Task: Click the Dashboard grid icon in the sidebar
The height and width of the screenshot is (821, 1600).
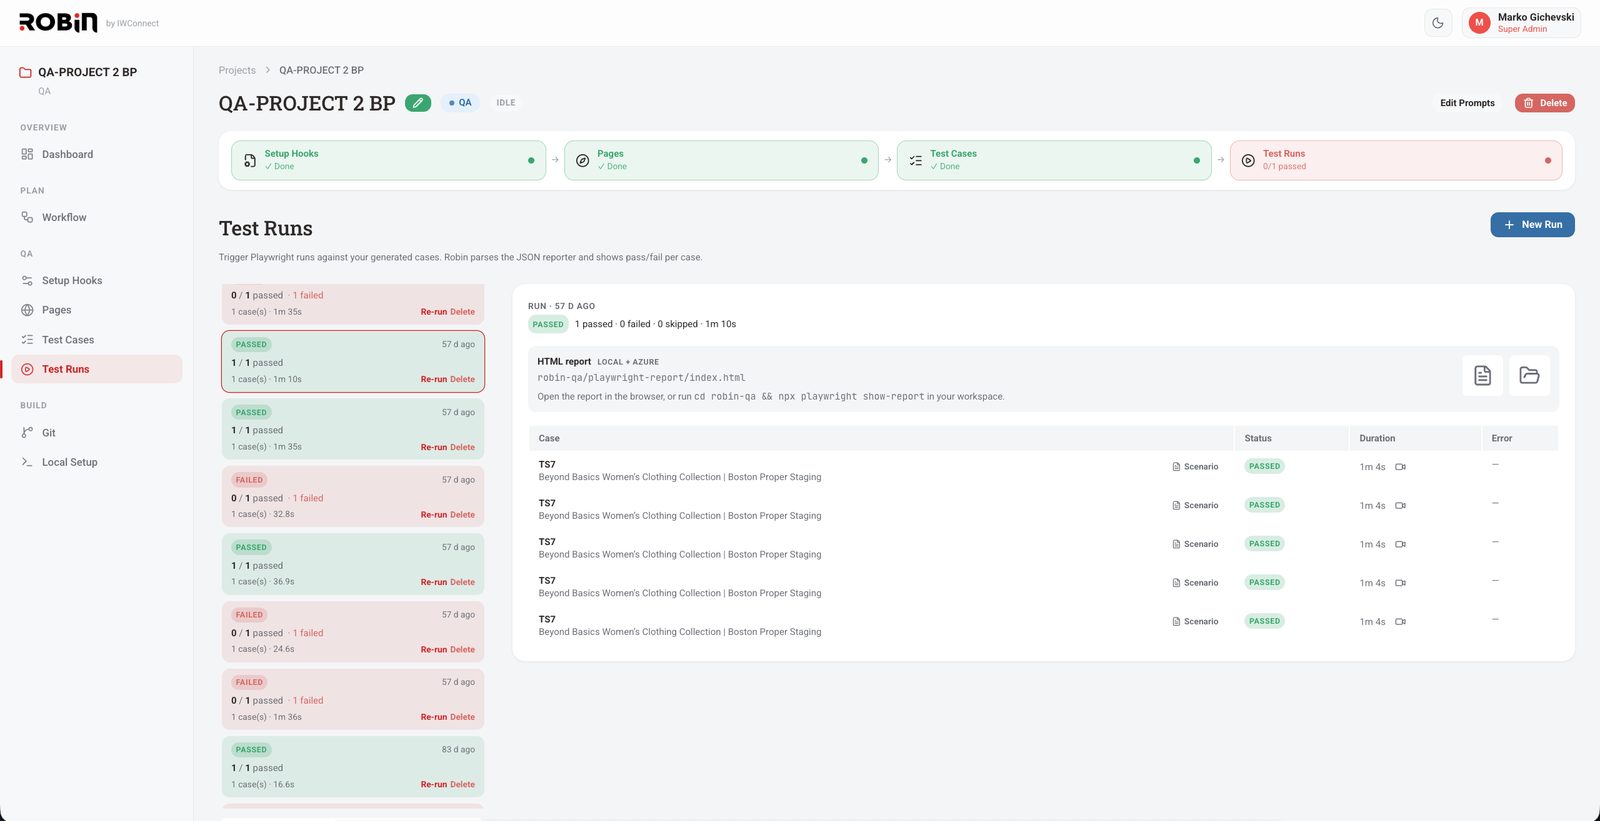Action: pyautogui.click(x=27, y=154)
